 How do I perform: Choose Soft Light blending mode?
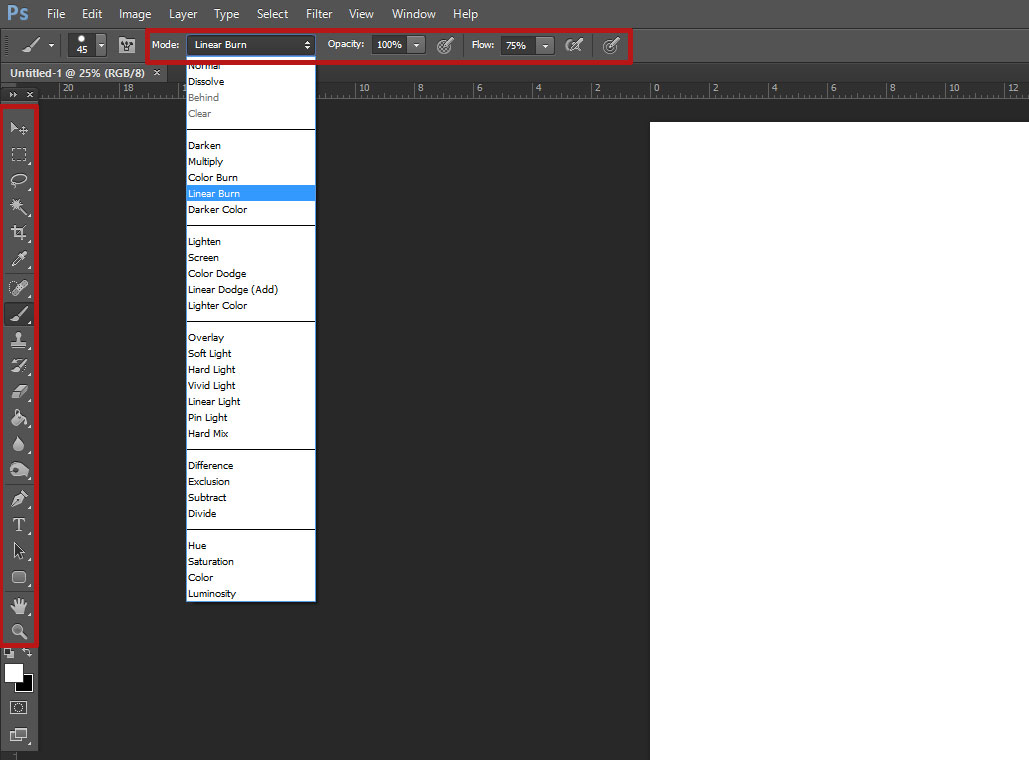coord(251,353)
